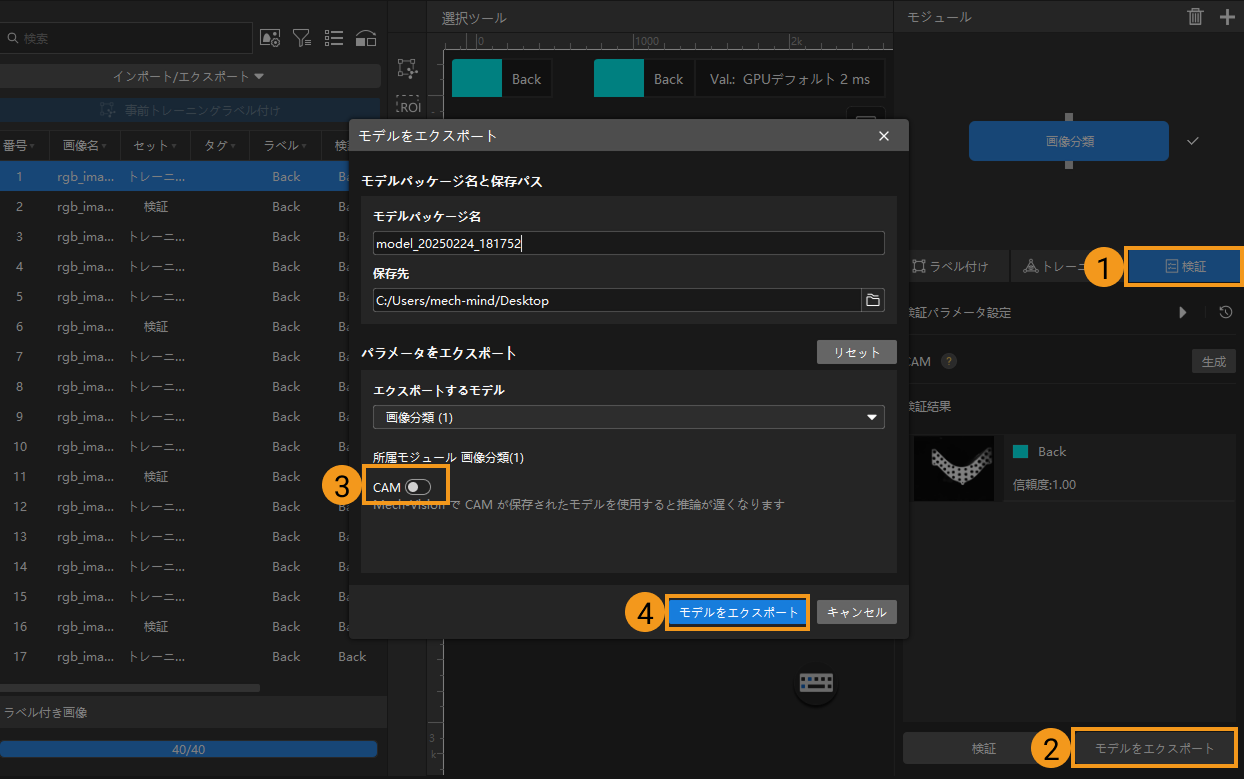The image size is (1255, 779).
Task: Click the blue モデルをエクスポート button in dialog
Action: coord(738,612)
